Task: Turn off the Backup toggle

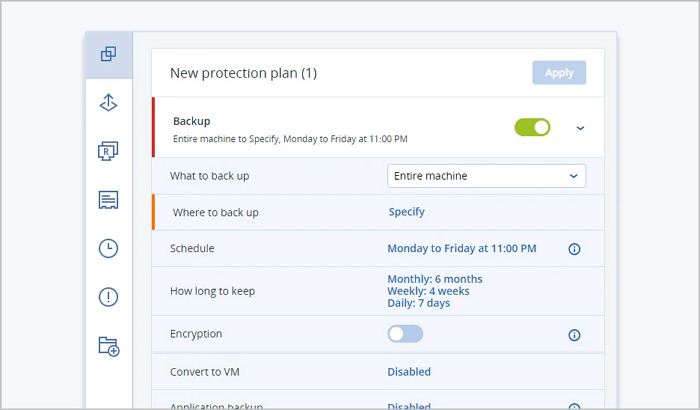Action: (x=532, y=128)
